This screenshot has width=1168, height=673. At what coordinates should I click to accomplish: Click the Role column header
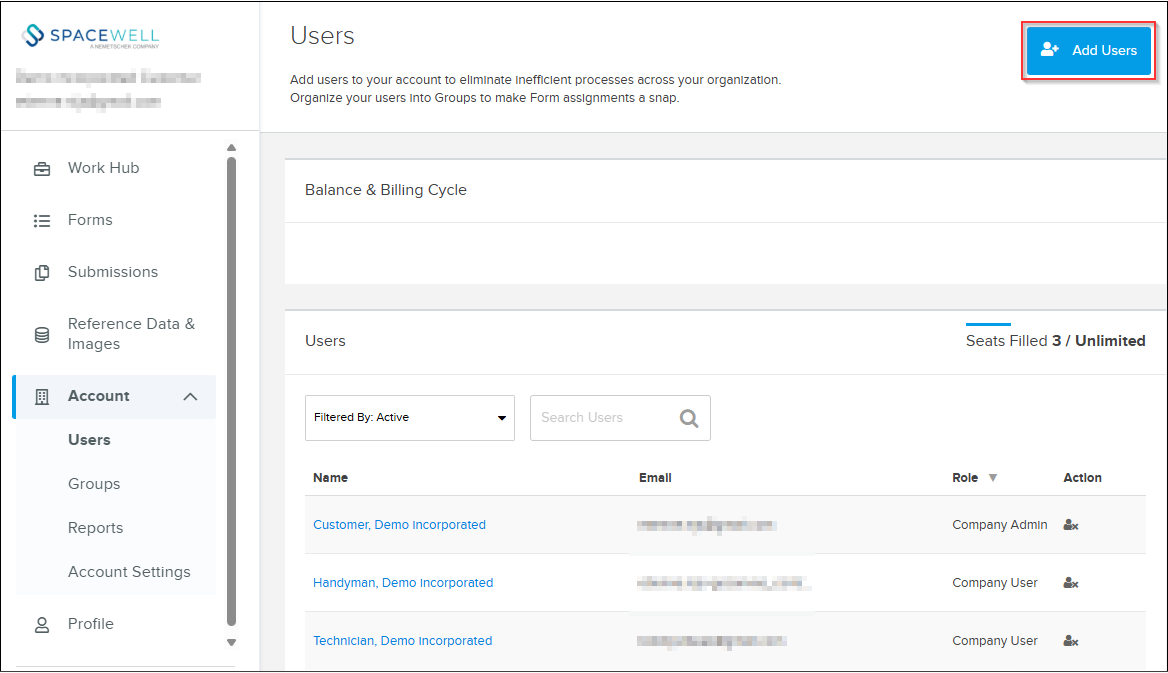click(965, 478)
